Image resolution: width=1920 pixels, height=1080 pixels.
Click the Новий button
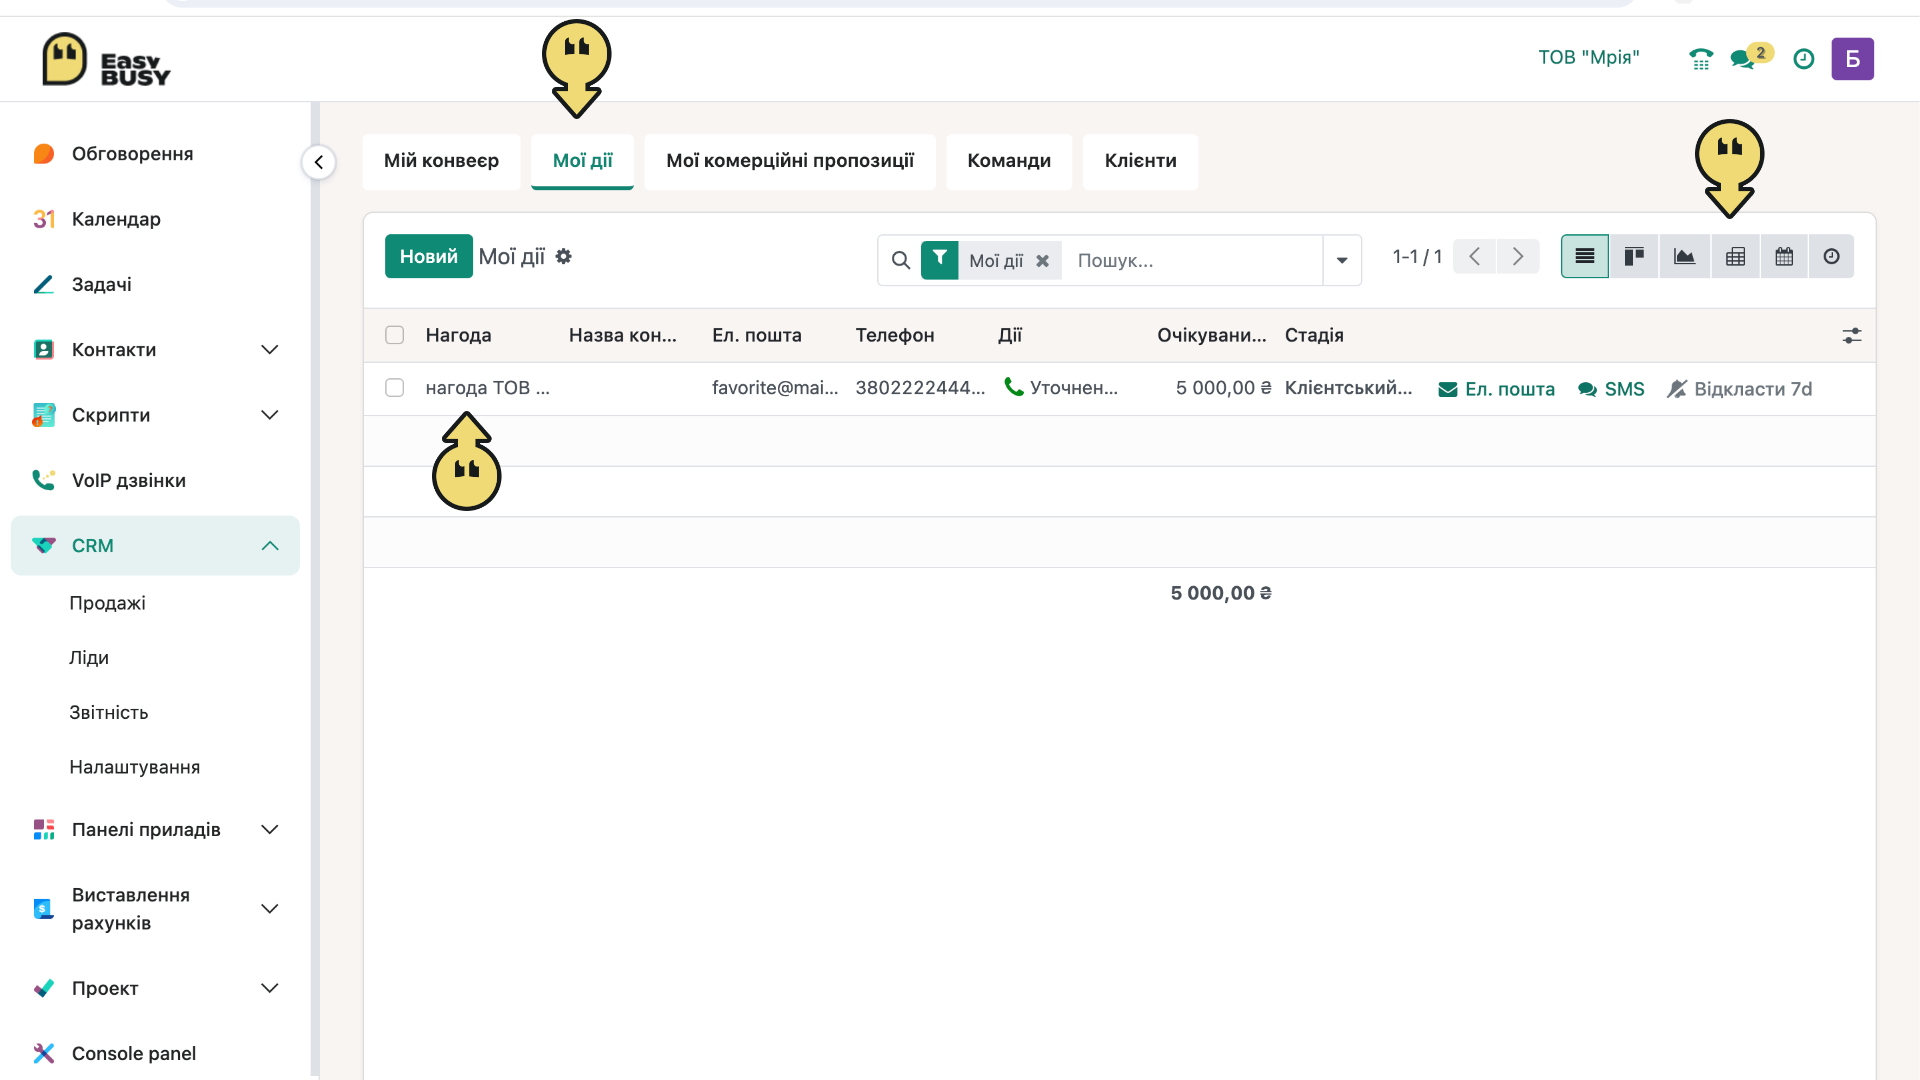[429, 257]
